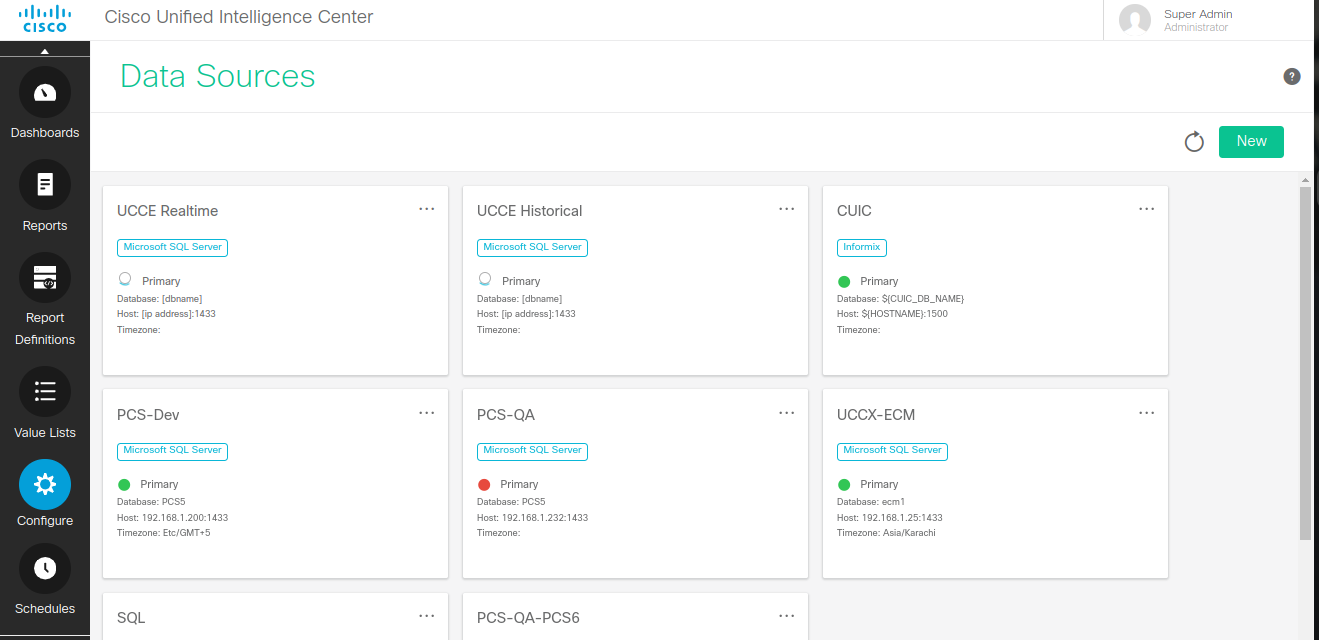
Task: Go to Report Definitions icon
Action: click(45, 278)
